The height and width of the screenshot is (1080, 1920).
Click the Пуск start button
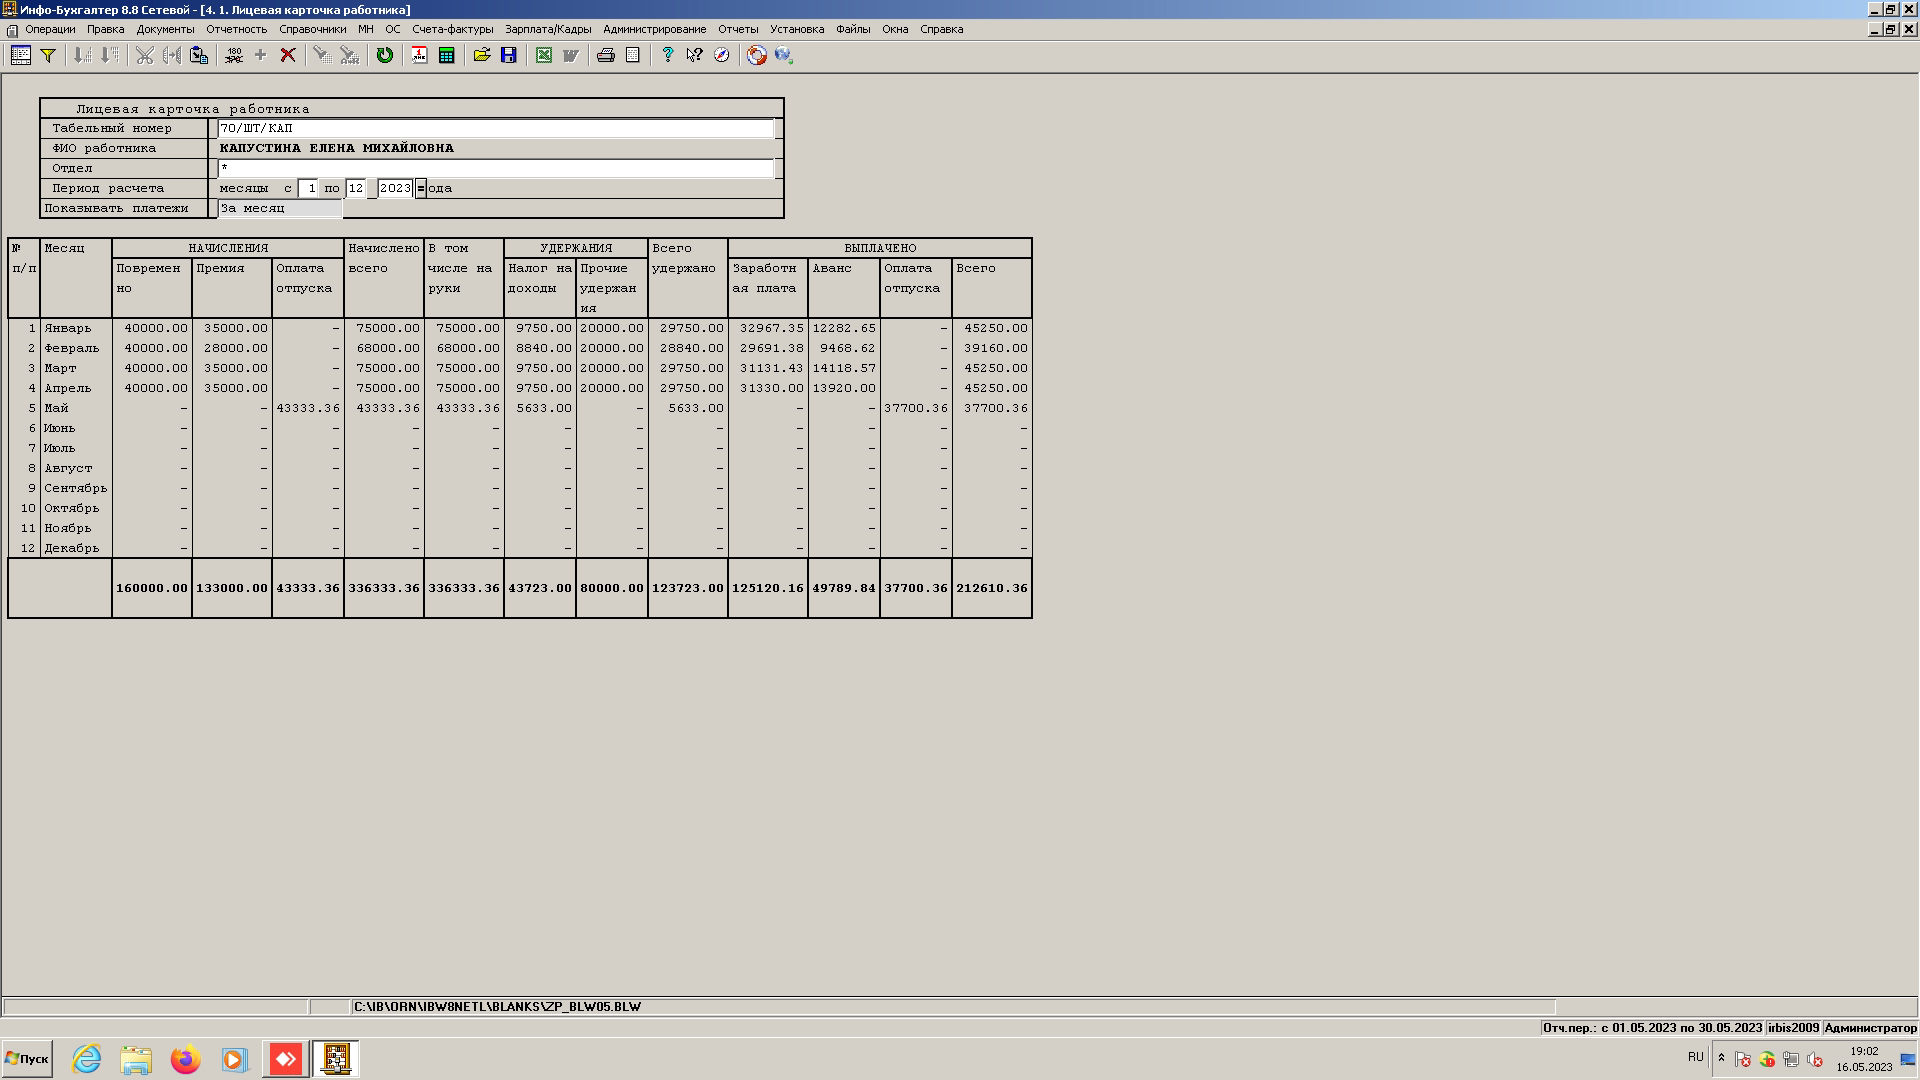(x=27, y=1059)
